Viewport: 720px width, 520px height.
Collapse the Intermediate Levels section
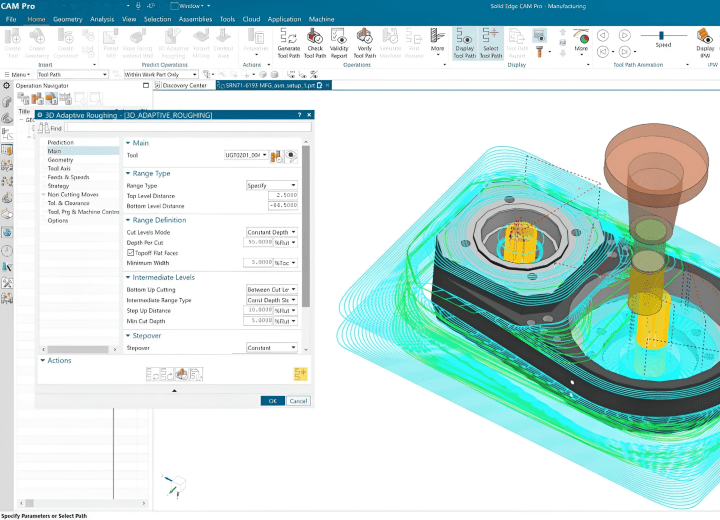(x=128, y=277)
